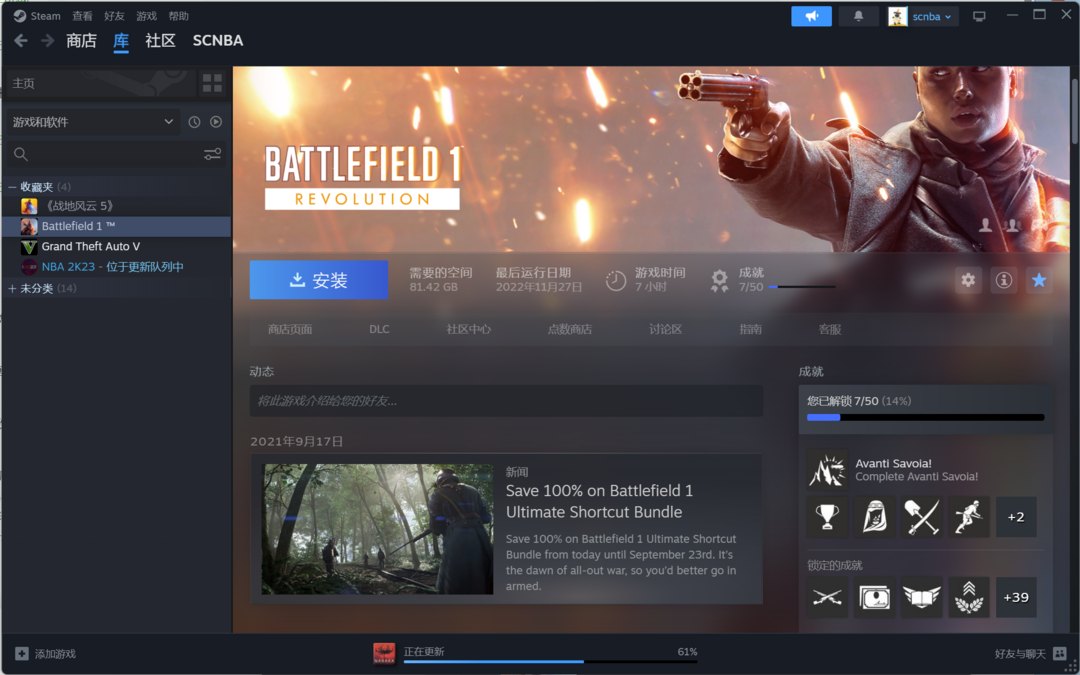Click the single friend icon on banner
This screenshot has width=1080, height=675.
point(986,225)
